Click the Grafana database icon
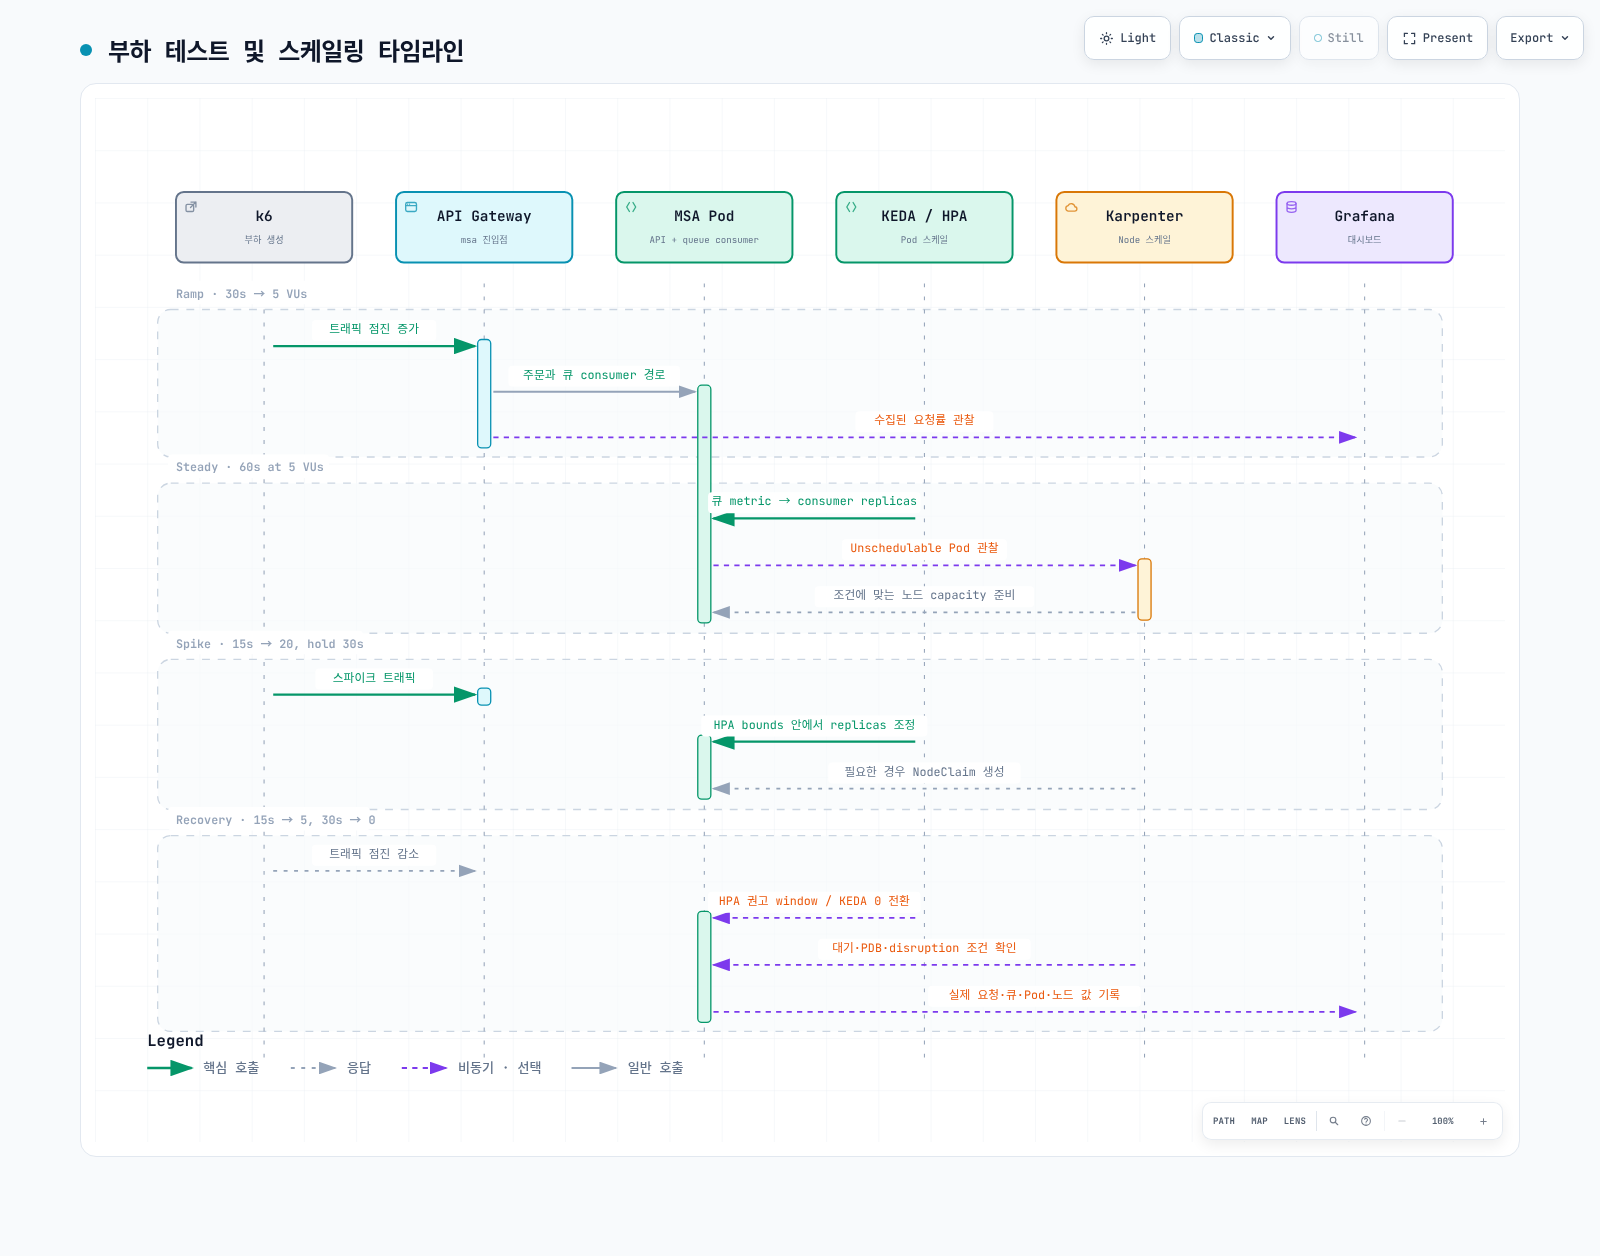Screen dimensions: 1600x1256 [1291, 207]
